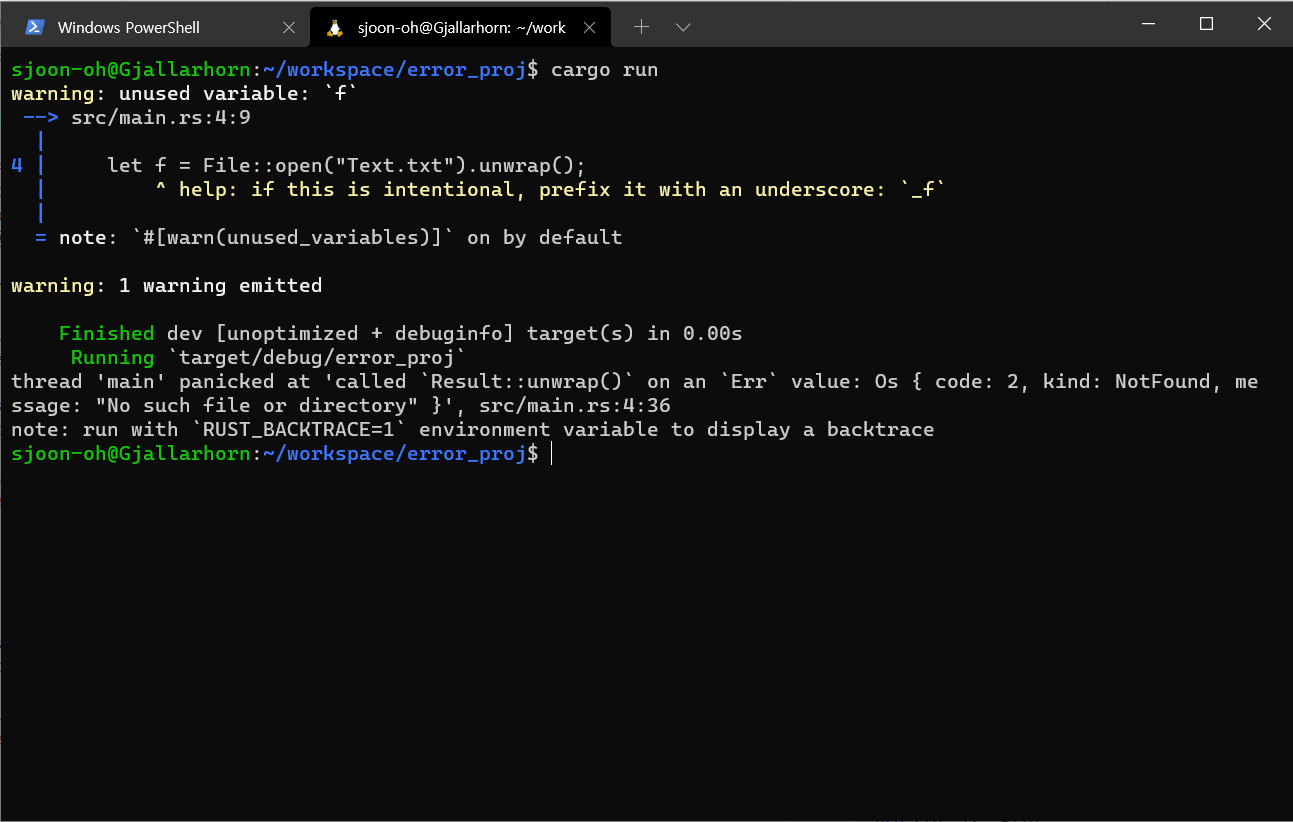Click the 'RUST_BACKTRACE=1' note line

pos(473,430)
